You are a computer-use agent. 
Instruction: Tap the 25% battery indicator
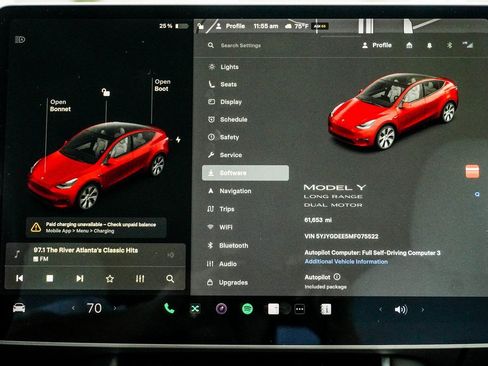[x=173, y=26]
